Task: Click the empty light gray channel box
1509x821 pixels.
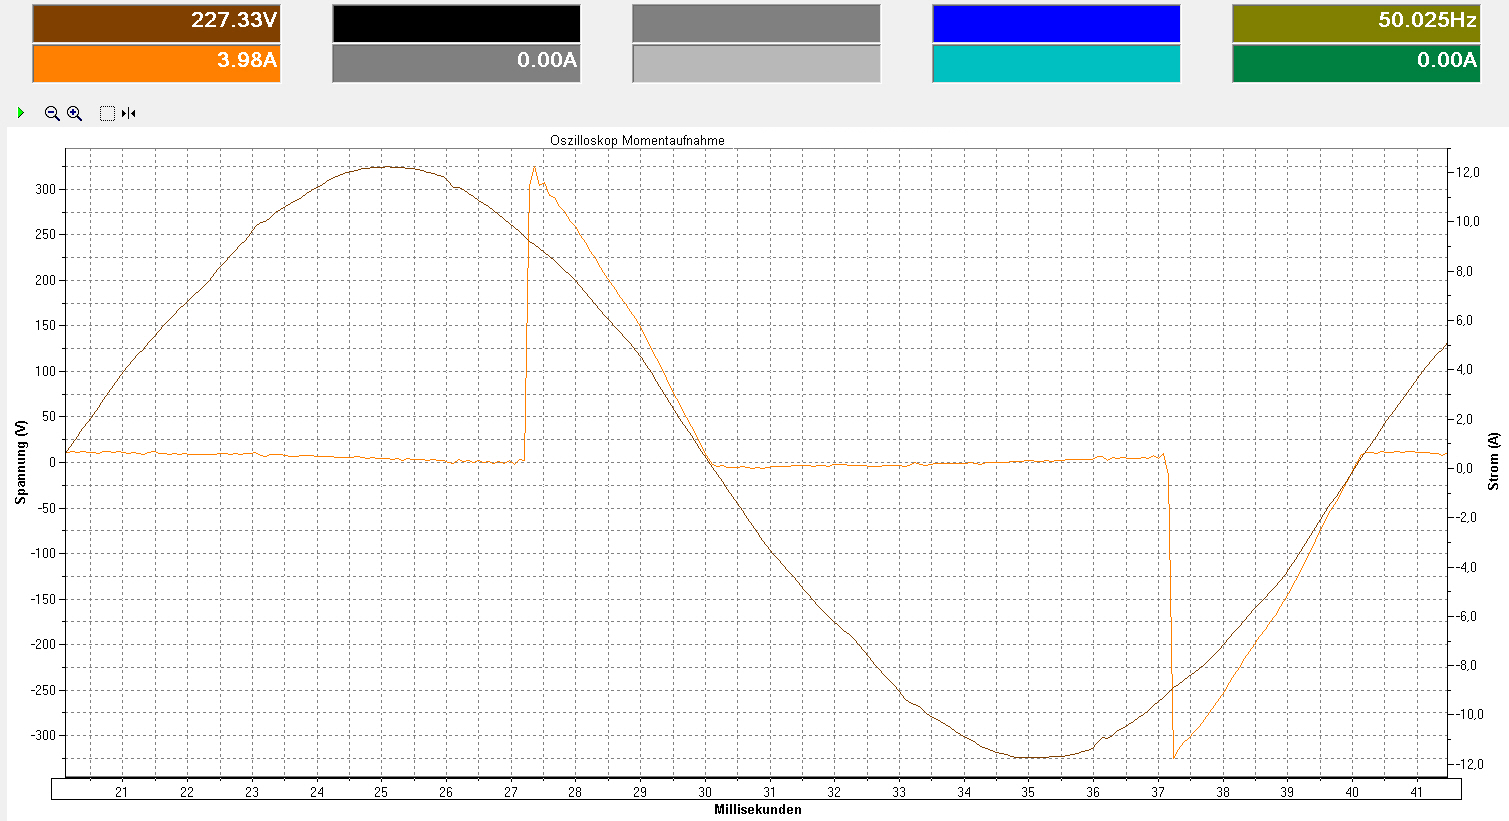Action: tap(756, 63)
